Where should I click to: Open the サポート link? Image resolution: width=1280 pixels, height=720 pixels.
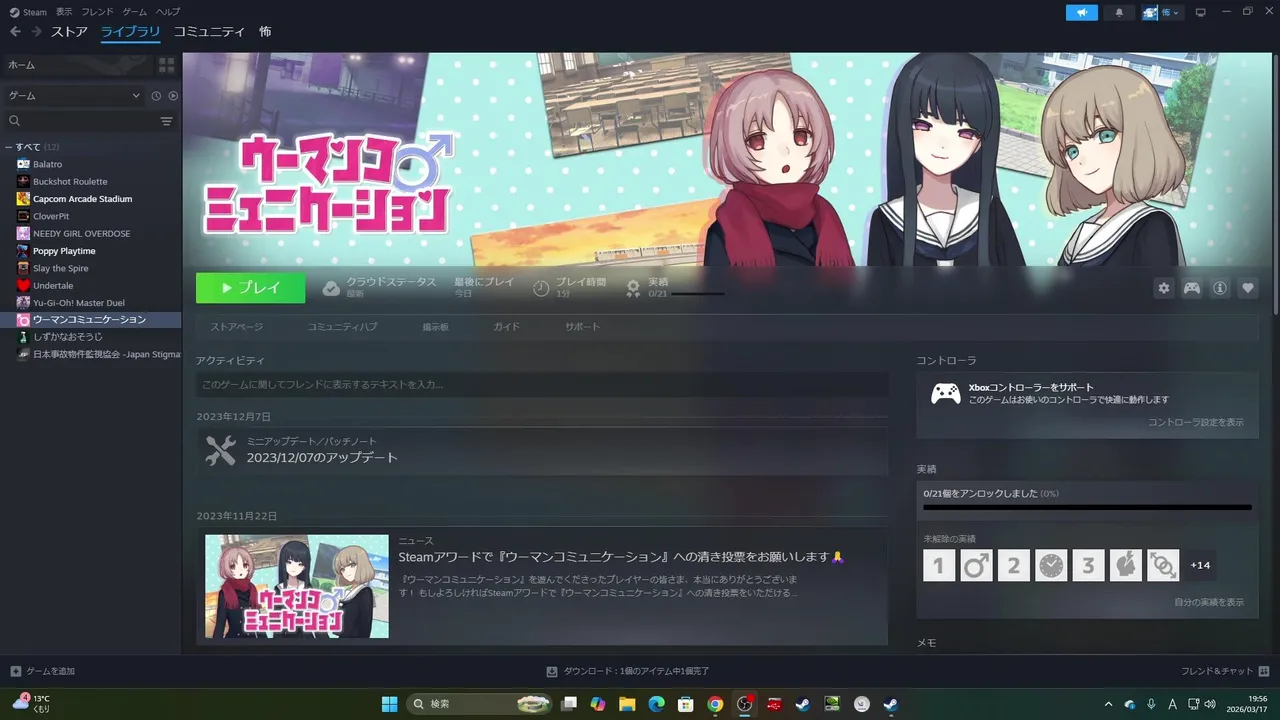coord(582,327)
